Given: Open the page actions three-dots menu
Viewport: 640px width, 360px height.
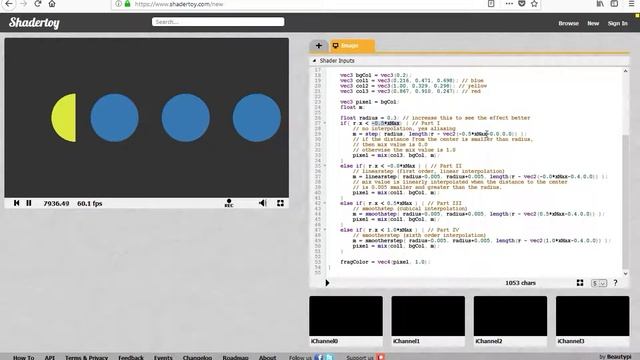Looking at the screenshot, I should coord(509,4).
